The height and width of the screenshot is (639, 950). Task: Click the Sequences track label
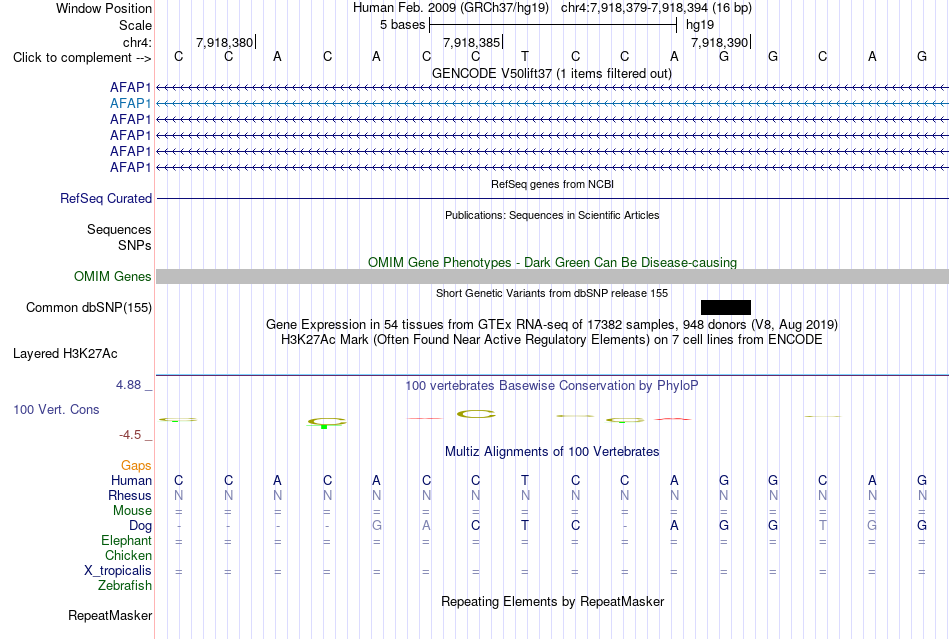point(119,230)
